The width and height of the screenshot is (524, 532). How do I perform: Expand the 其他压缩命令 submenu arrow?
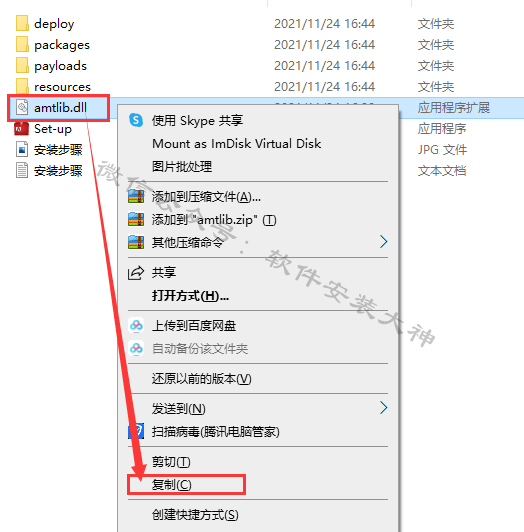tap(383, 242)
